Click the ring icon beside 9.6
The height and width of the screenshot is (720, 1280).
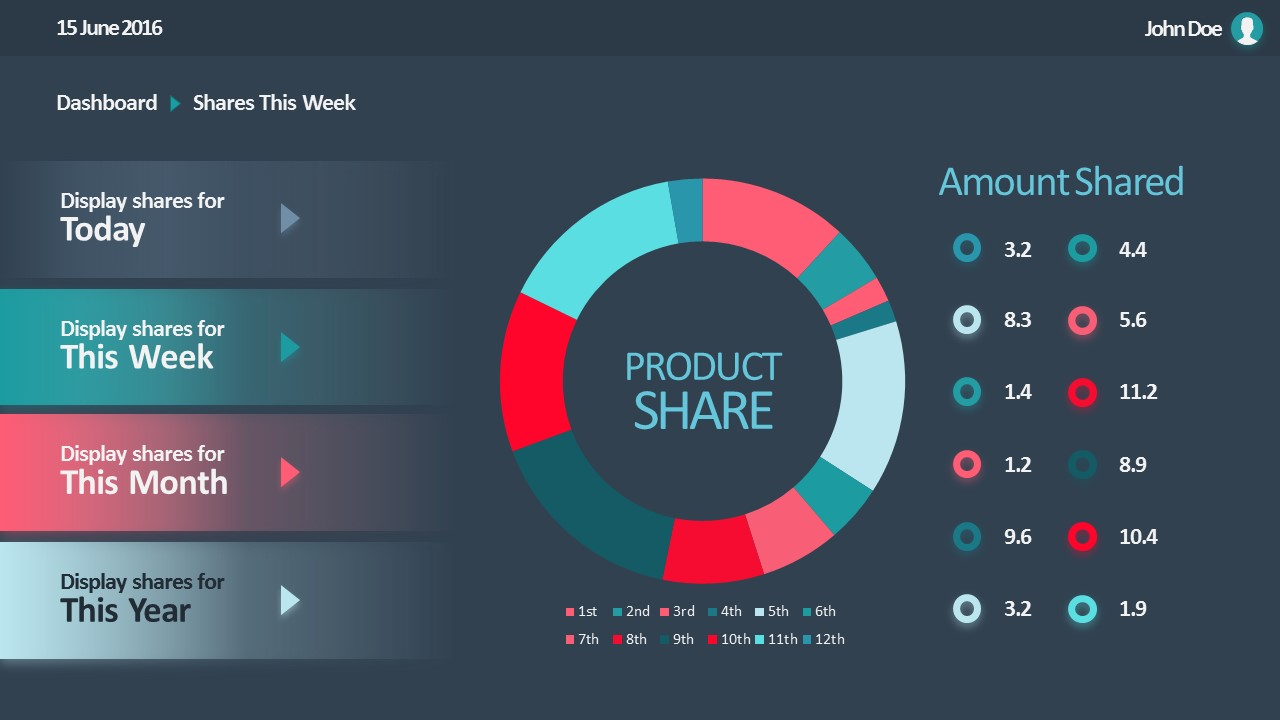[967, 537]
